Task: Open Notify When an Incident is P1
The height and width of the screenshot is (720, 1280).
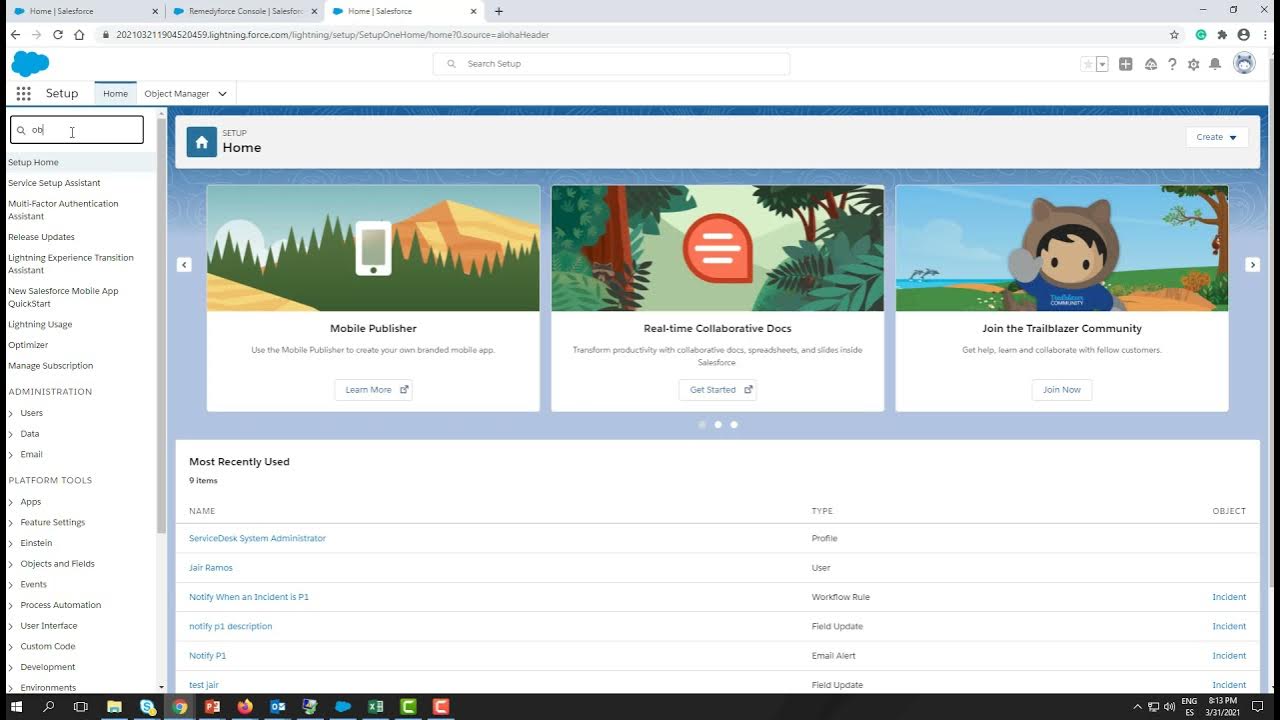Action: [x=249, y=597]
